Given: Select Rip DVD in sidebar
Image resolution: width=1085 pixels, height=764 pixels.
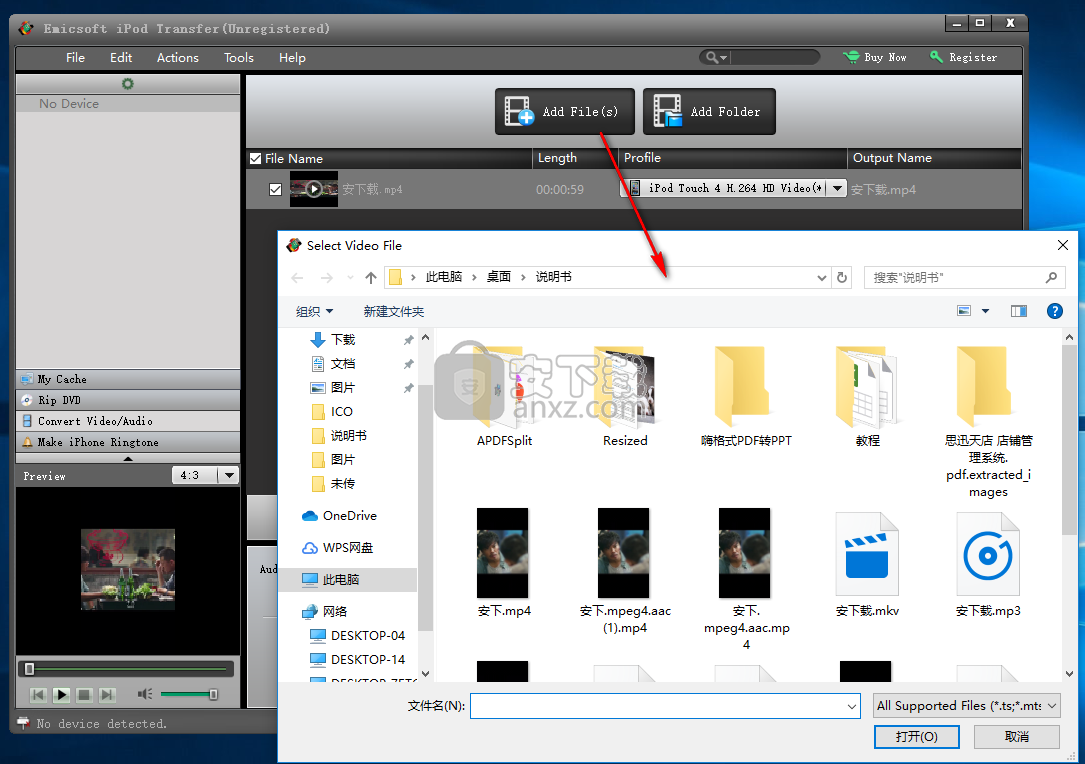Looking at the screenshot, I should [128, 400].
